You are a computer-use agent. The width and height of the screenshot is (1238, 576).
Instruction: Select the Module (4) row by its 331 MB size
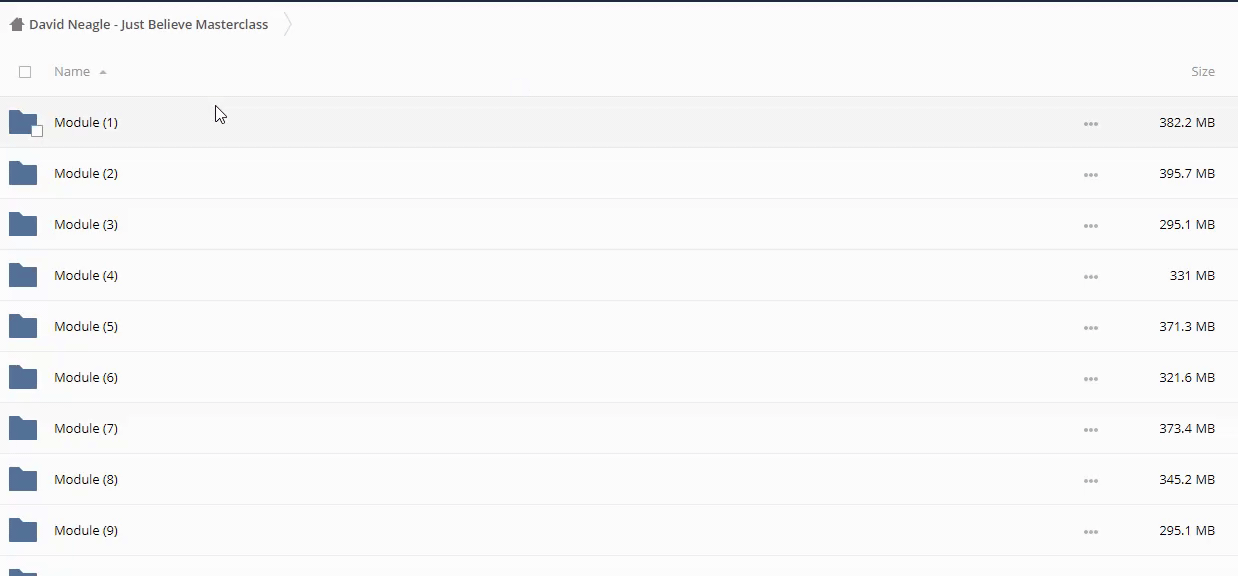pos(1192,276)
